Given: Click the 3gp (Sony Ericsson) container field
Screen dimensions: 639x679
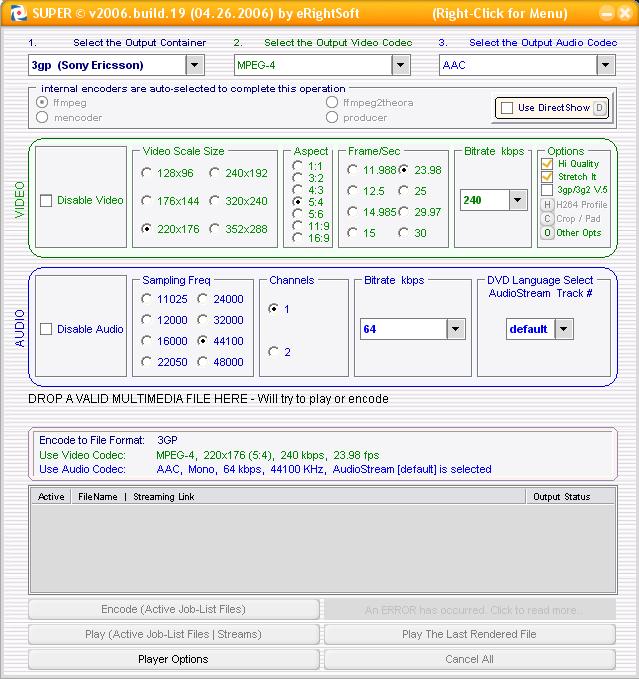Looking at the screenshot, I should click(107, 65).
